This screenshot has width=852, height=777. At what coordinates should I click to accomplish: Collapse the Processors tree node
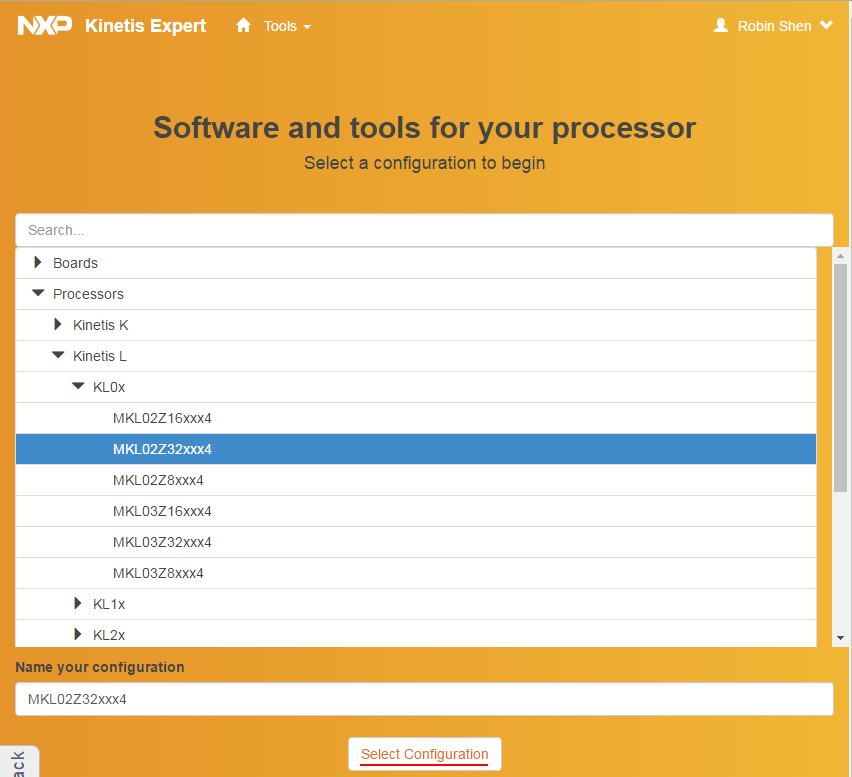[38, 293]
